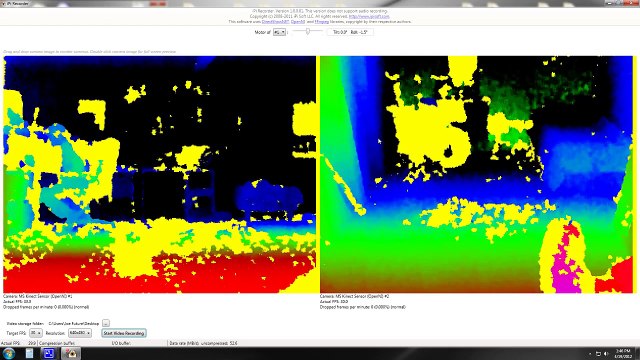
Task: Click 'Camera: MS Kinect Sensor (OpenNI) #2' label
Action: (354, 296)
